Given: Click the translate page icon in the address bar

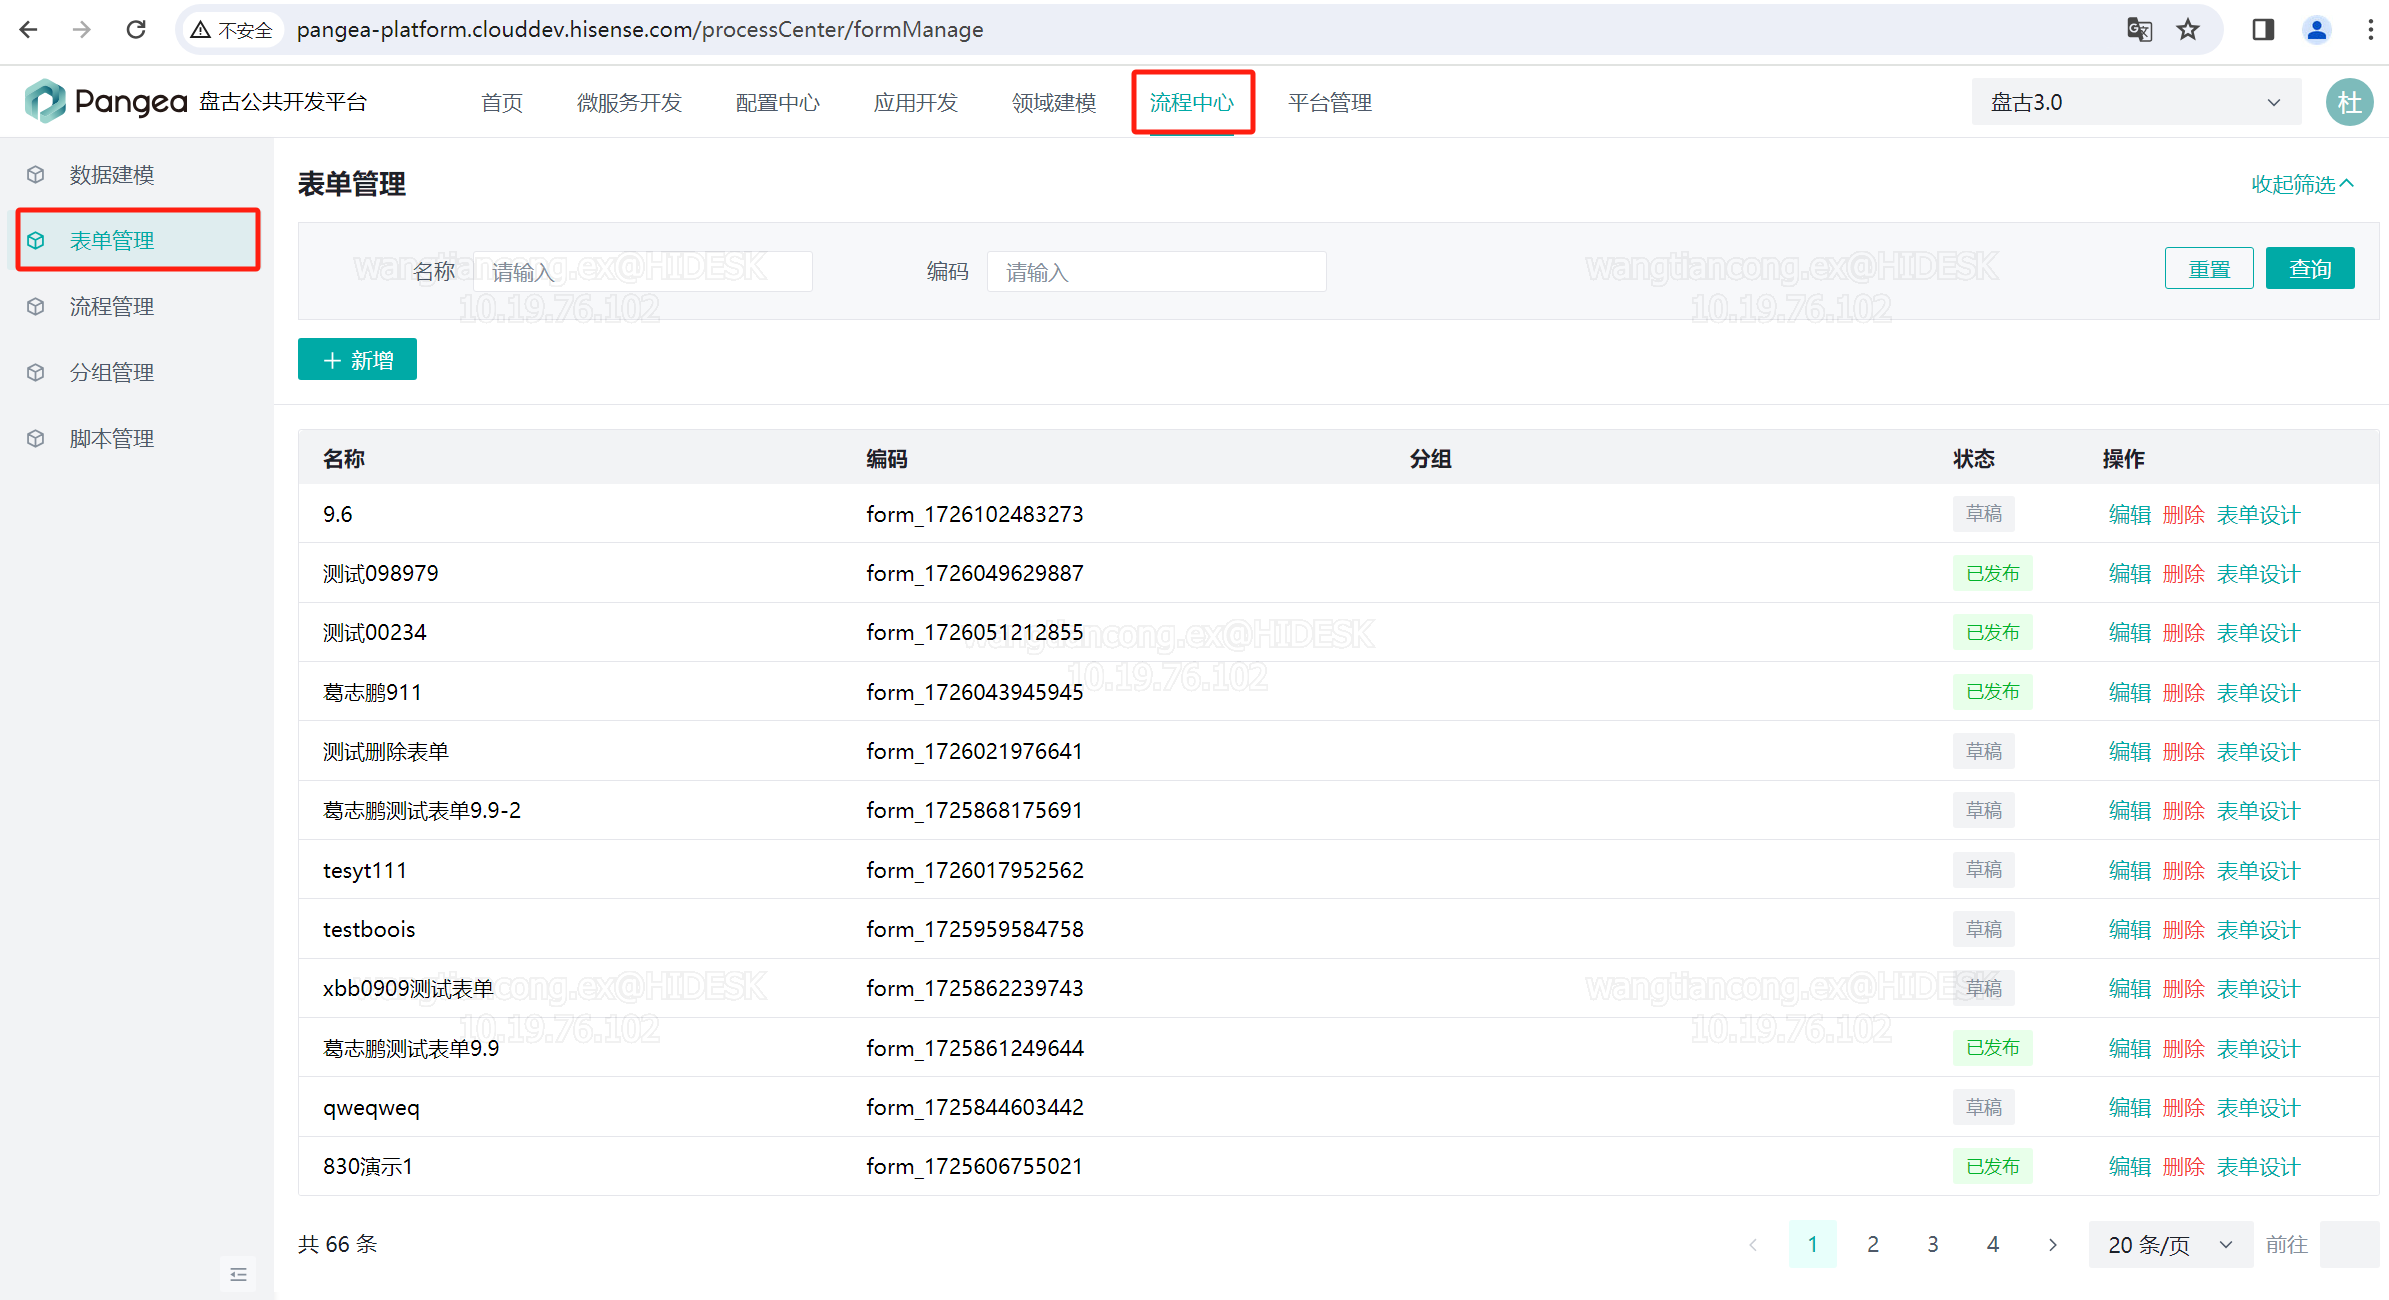Looking at the screenshot, I should [2139, 30].
